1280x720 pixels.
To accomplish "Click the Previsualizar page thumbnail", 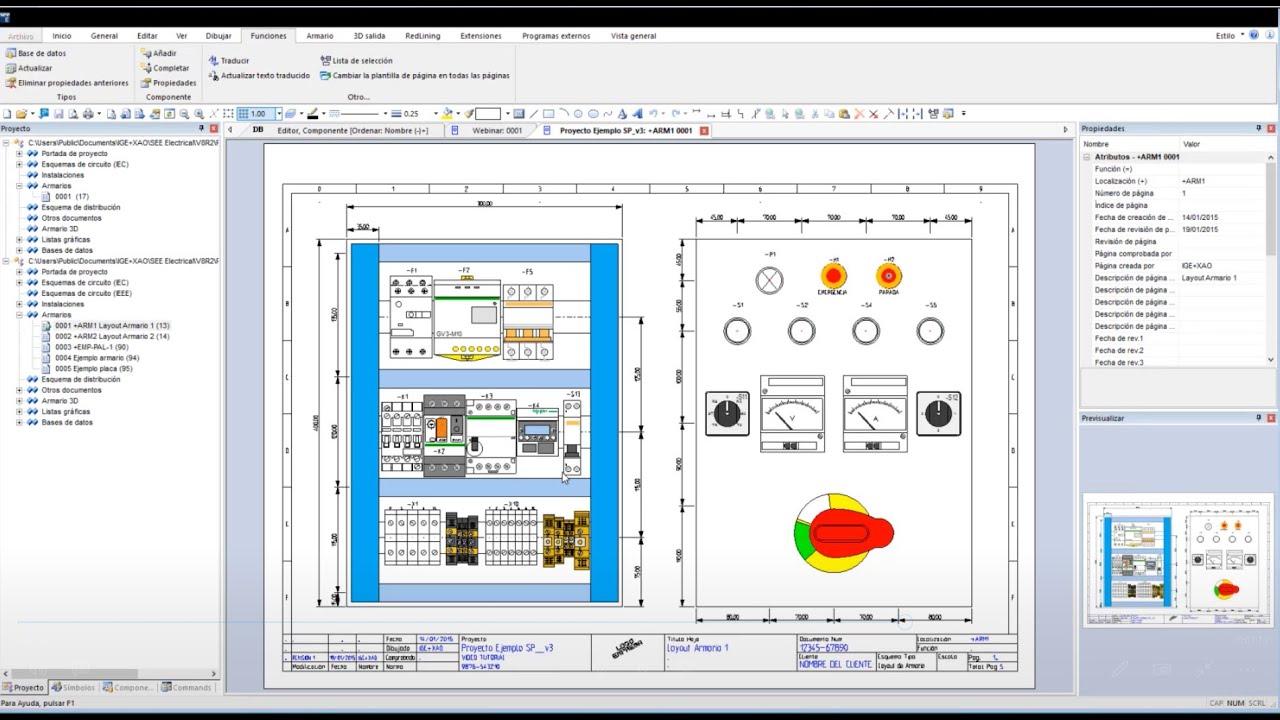I will pos(1176,559).
